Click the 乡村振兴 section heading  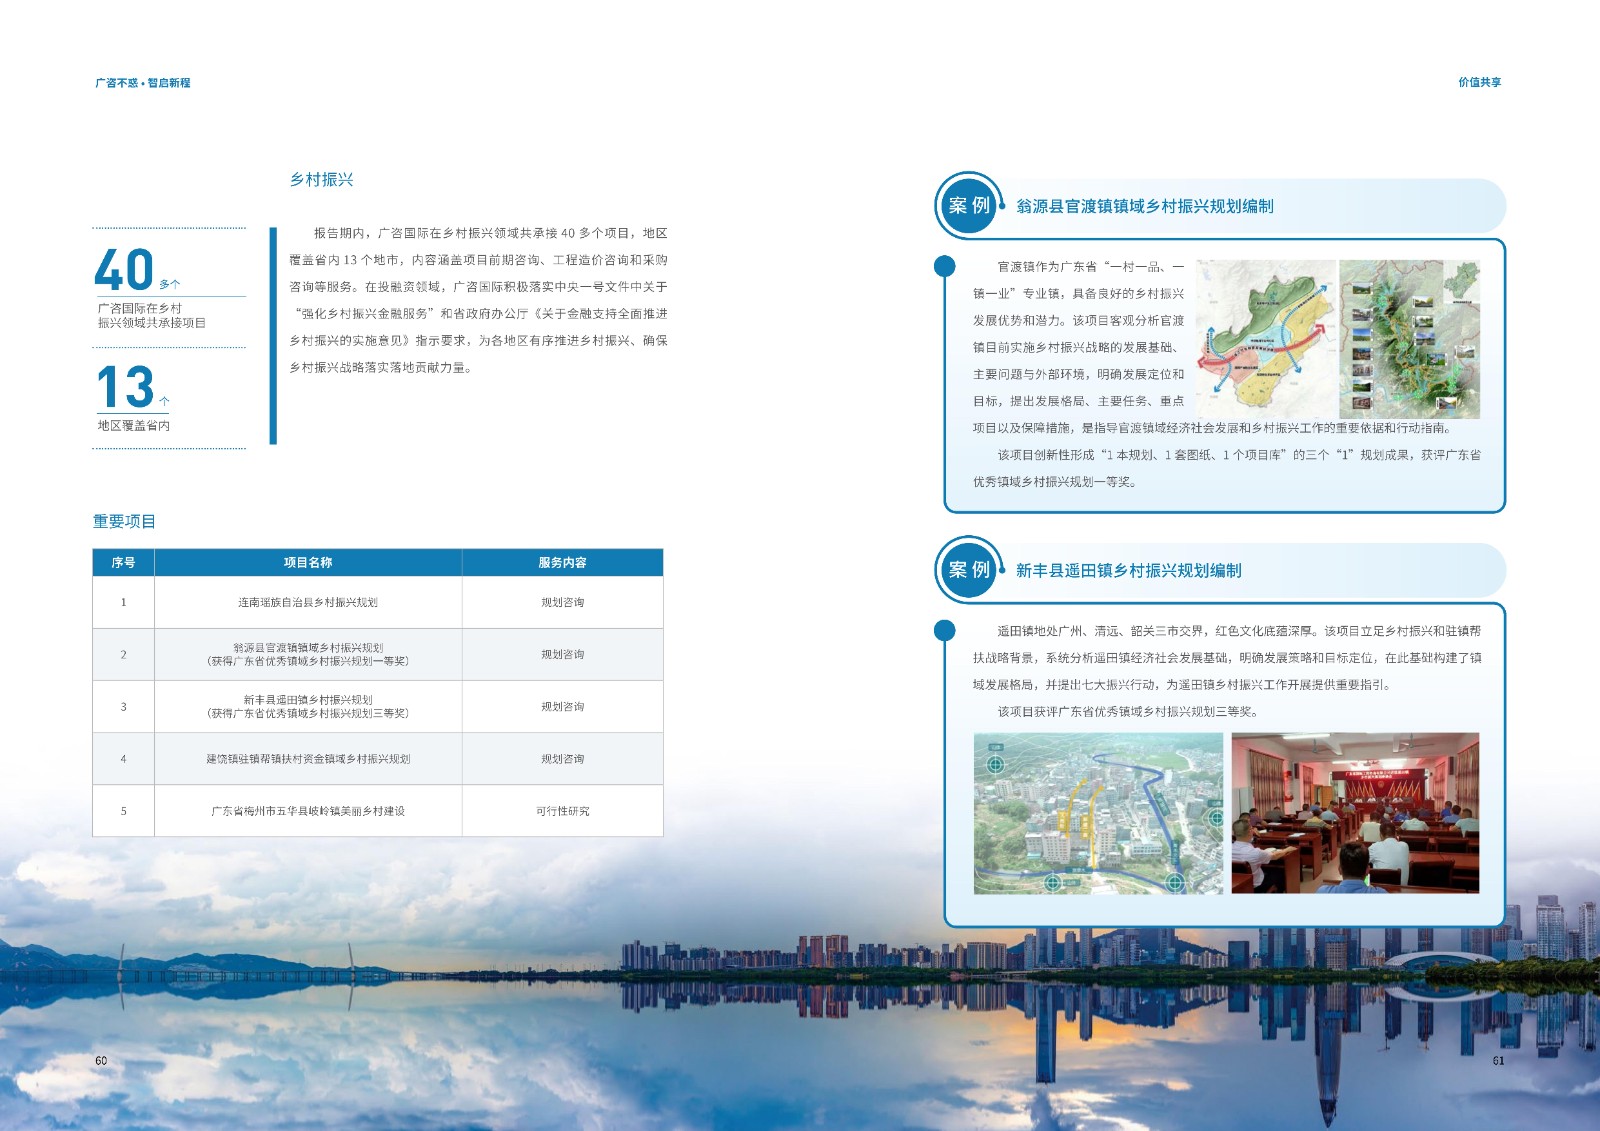pyautogui.click(x=321, y=180)
